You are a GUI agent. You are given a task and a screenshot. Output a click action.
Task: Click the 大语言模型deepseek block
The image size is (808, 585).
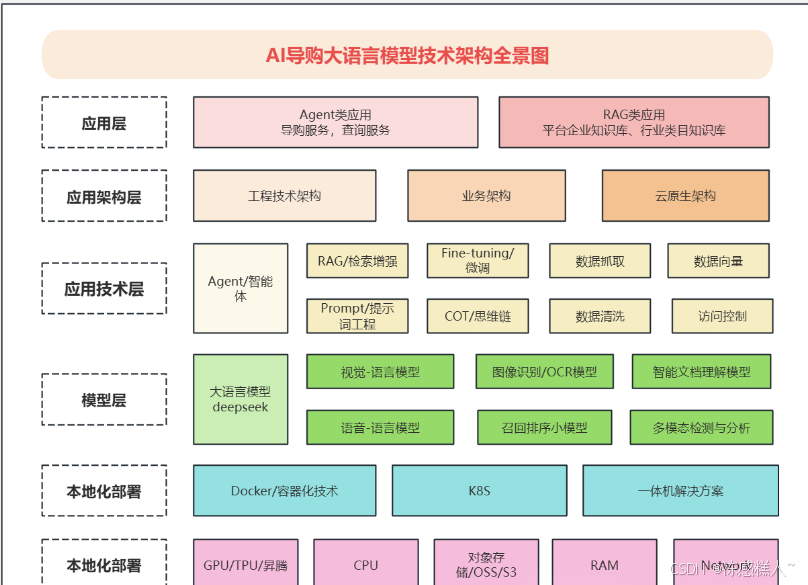[x=240, y=399]
